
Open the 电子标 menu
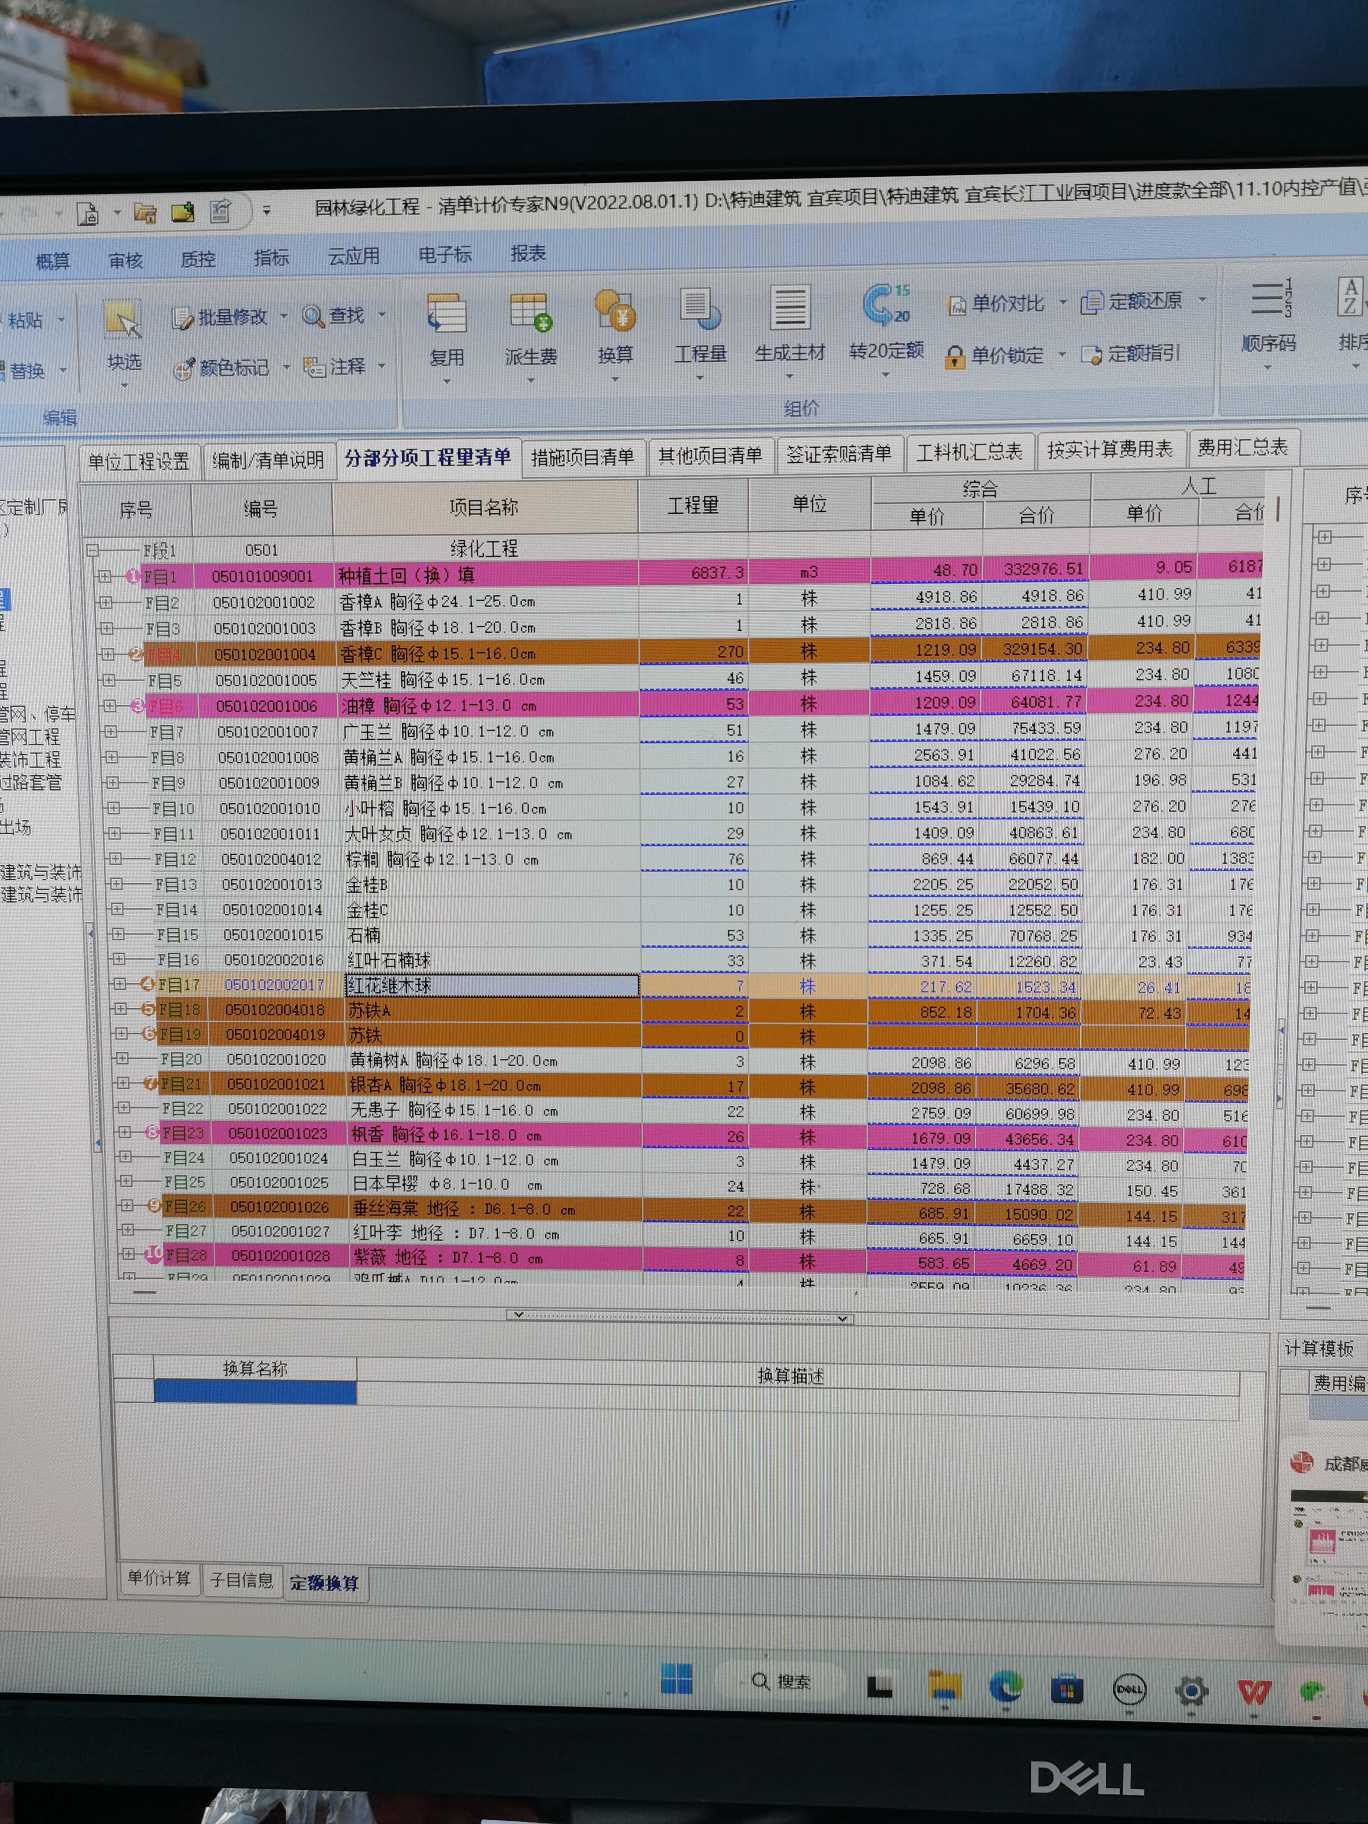444,255
